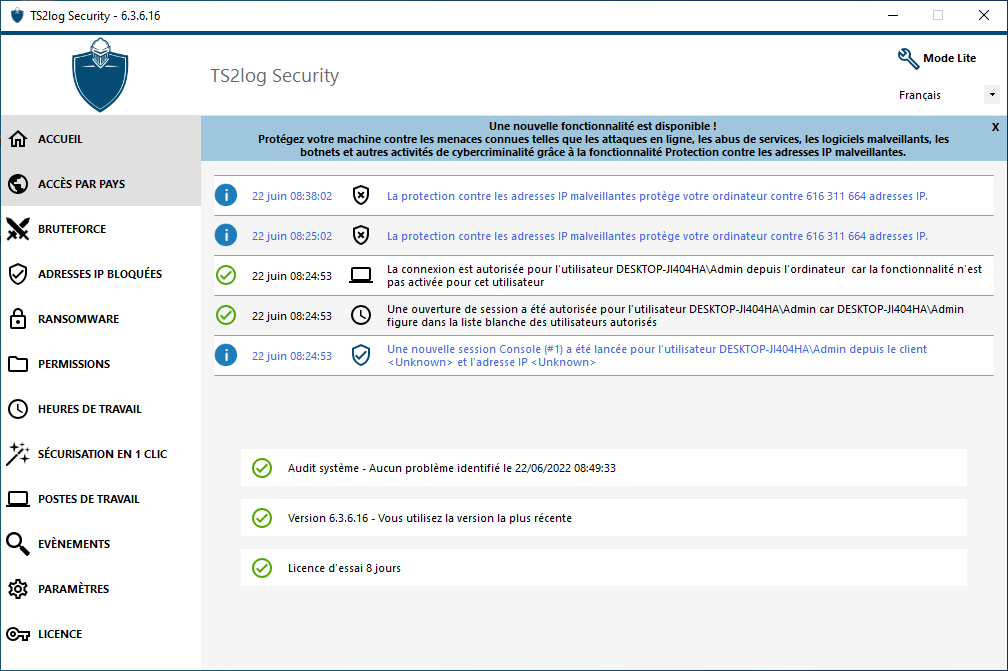This screenshot has height=671, width=1008.
Task: Click the 22 juin 08:38:02 timestamp
Action: pos(292,196)
